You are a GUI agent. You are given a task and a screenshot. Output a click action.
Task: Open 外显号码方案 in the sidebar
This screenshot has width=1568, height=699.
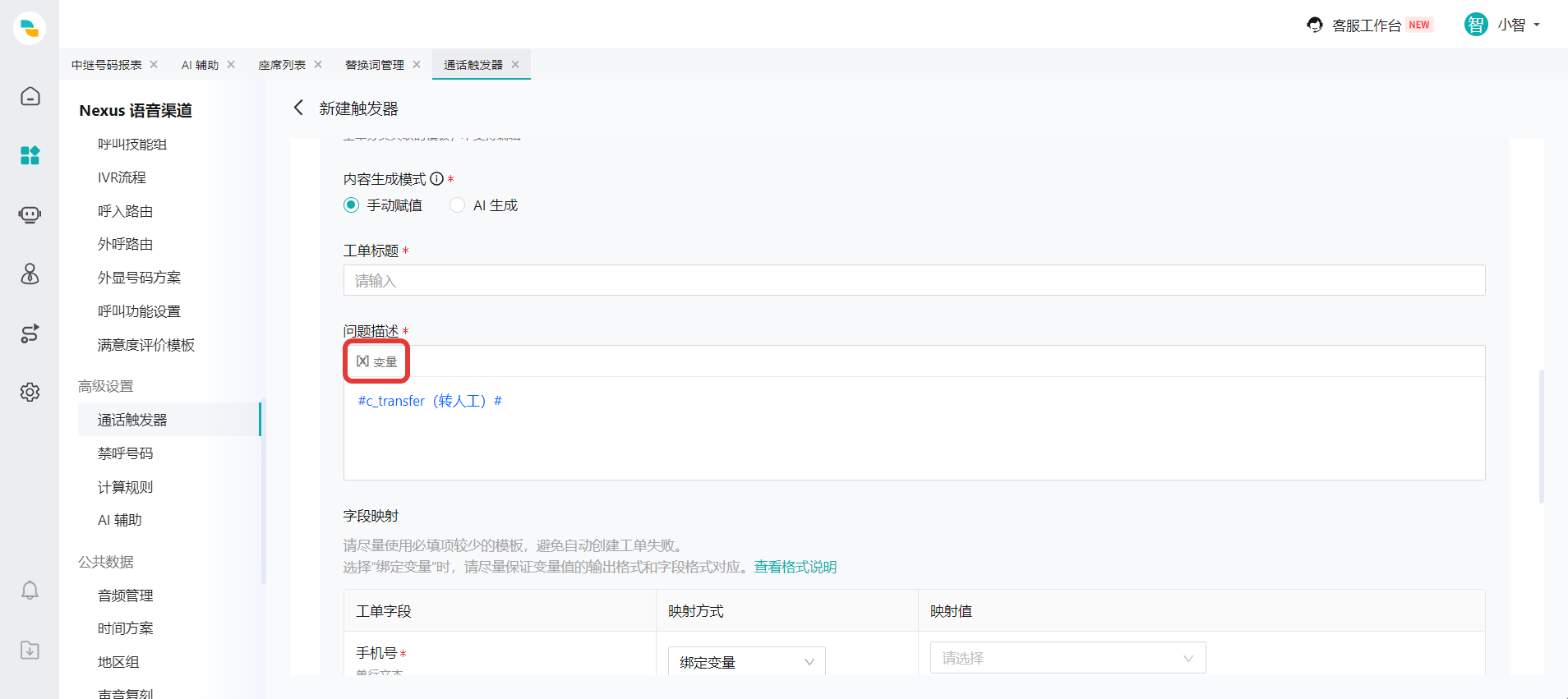[x=139, y=278]
